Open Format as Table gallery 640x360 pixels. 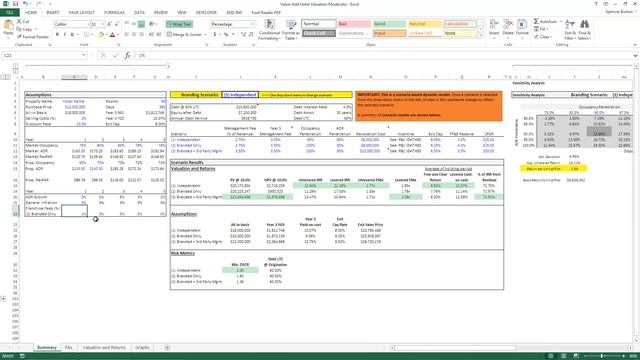[291, 29]
